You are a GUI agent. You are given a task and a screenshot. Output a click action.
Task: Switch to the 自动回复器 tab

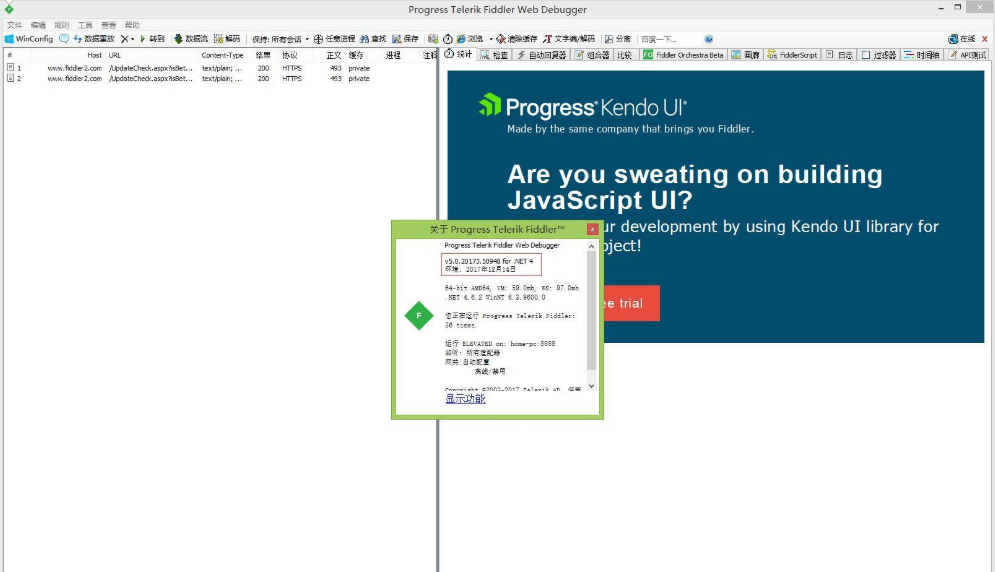pos(541,55)
